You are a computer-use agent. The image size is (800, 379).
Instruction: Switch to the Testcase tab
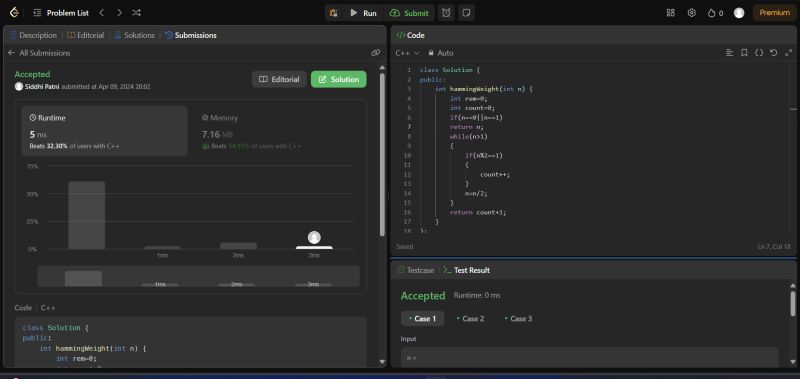tap(416, 270)
